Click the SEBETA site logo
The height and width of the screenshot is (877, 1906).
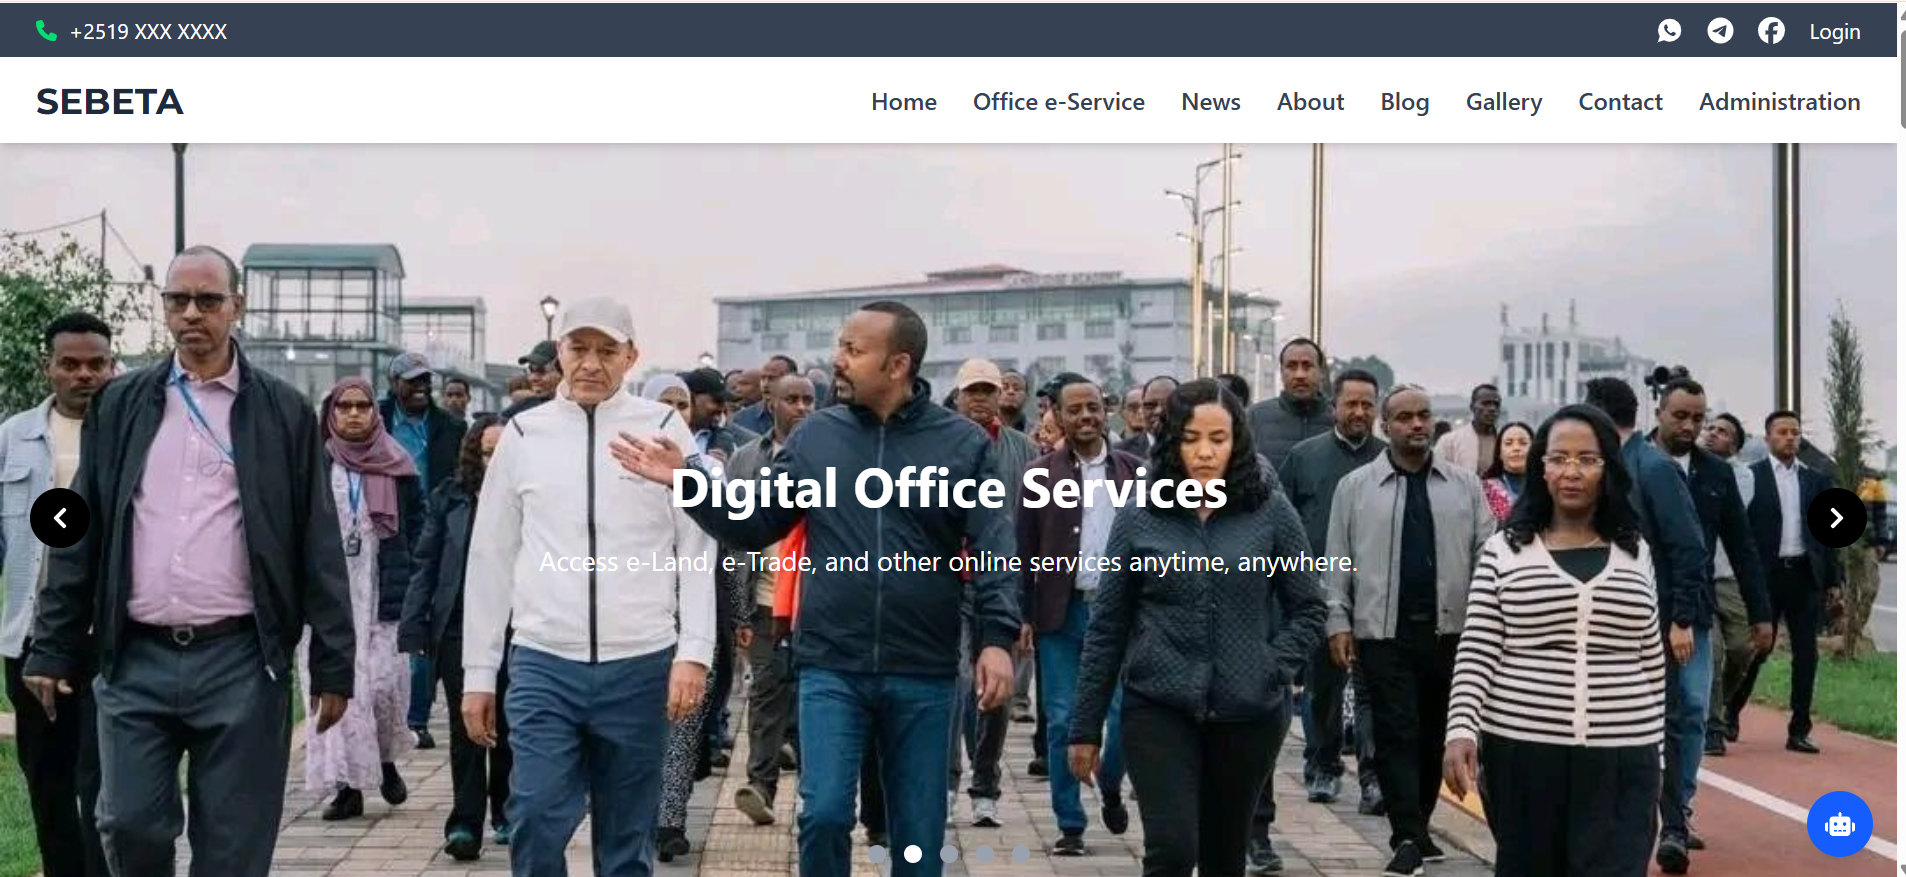click(x=110, y=102)
